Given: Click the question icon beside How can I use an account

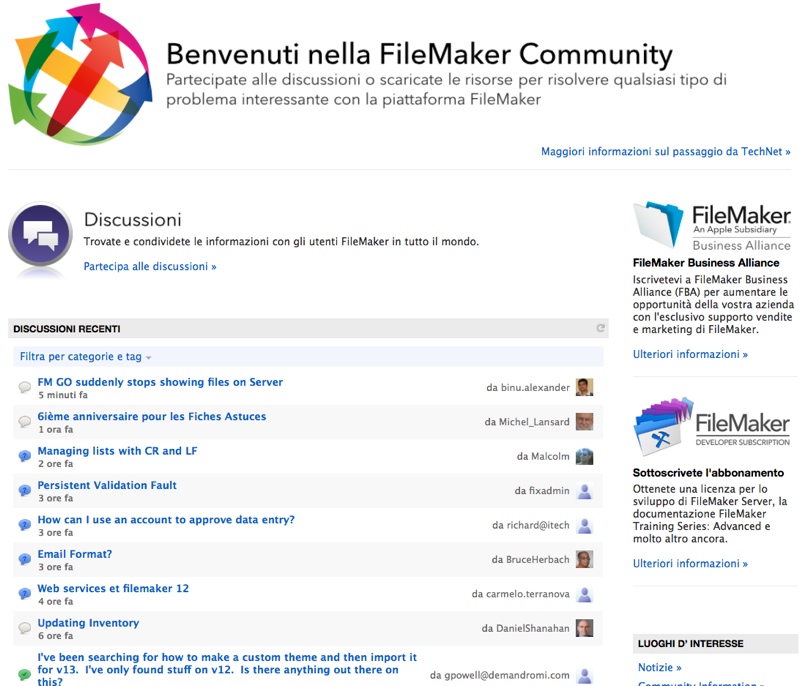Looking at the screenshot, I should [x=24, y=525].
